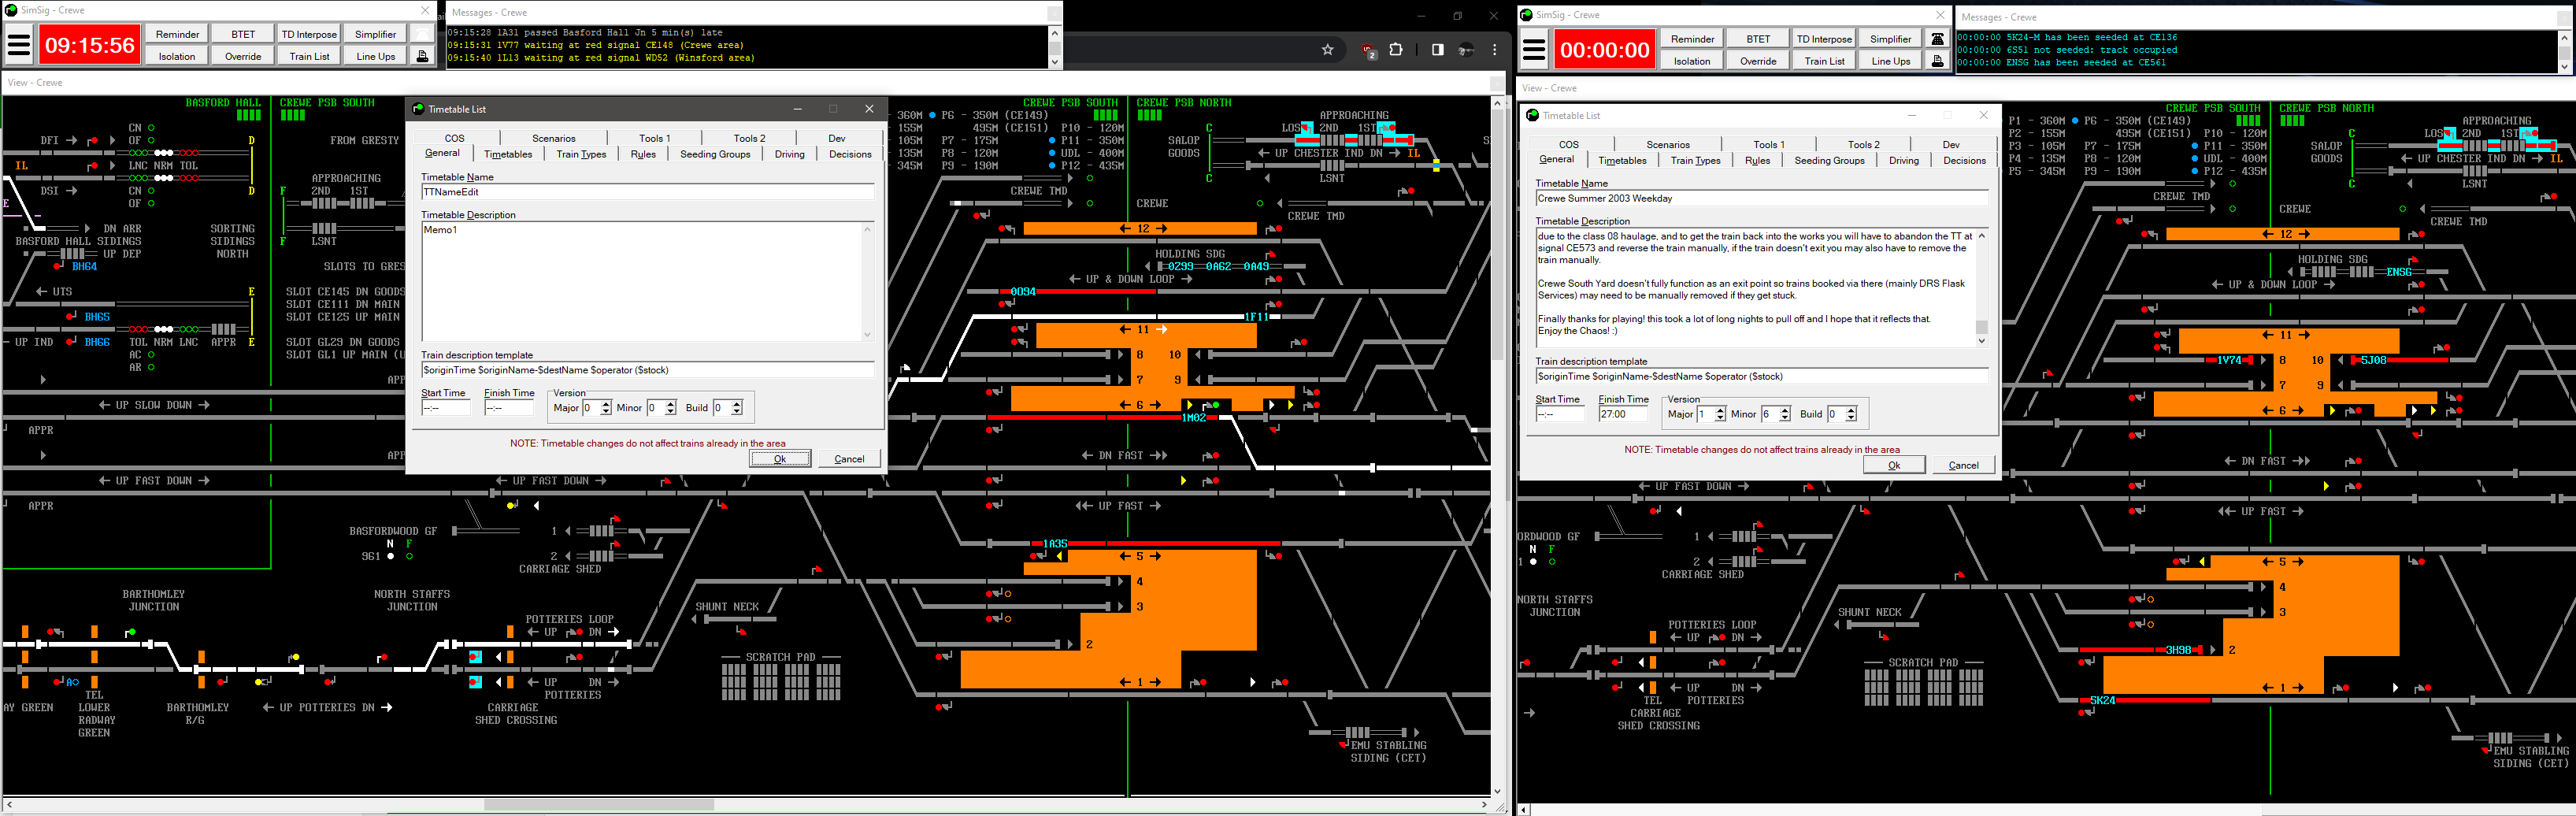
Task: Click lower train icon button in right SimSig window
Action: [x=1937, y=61]
